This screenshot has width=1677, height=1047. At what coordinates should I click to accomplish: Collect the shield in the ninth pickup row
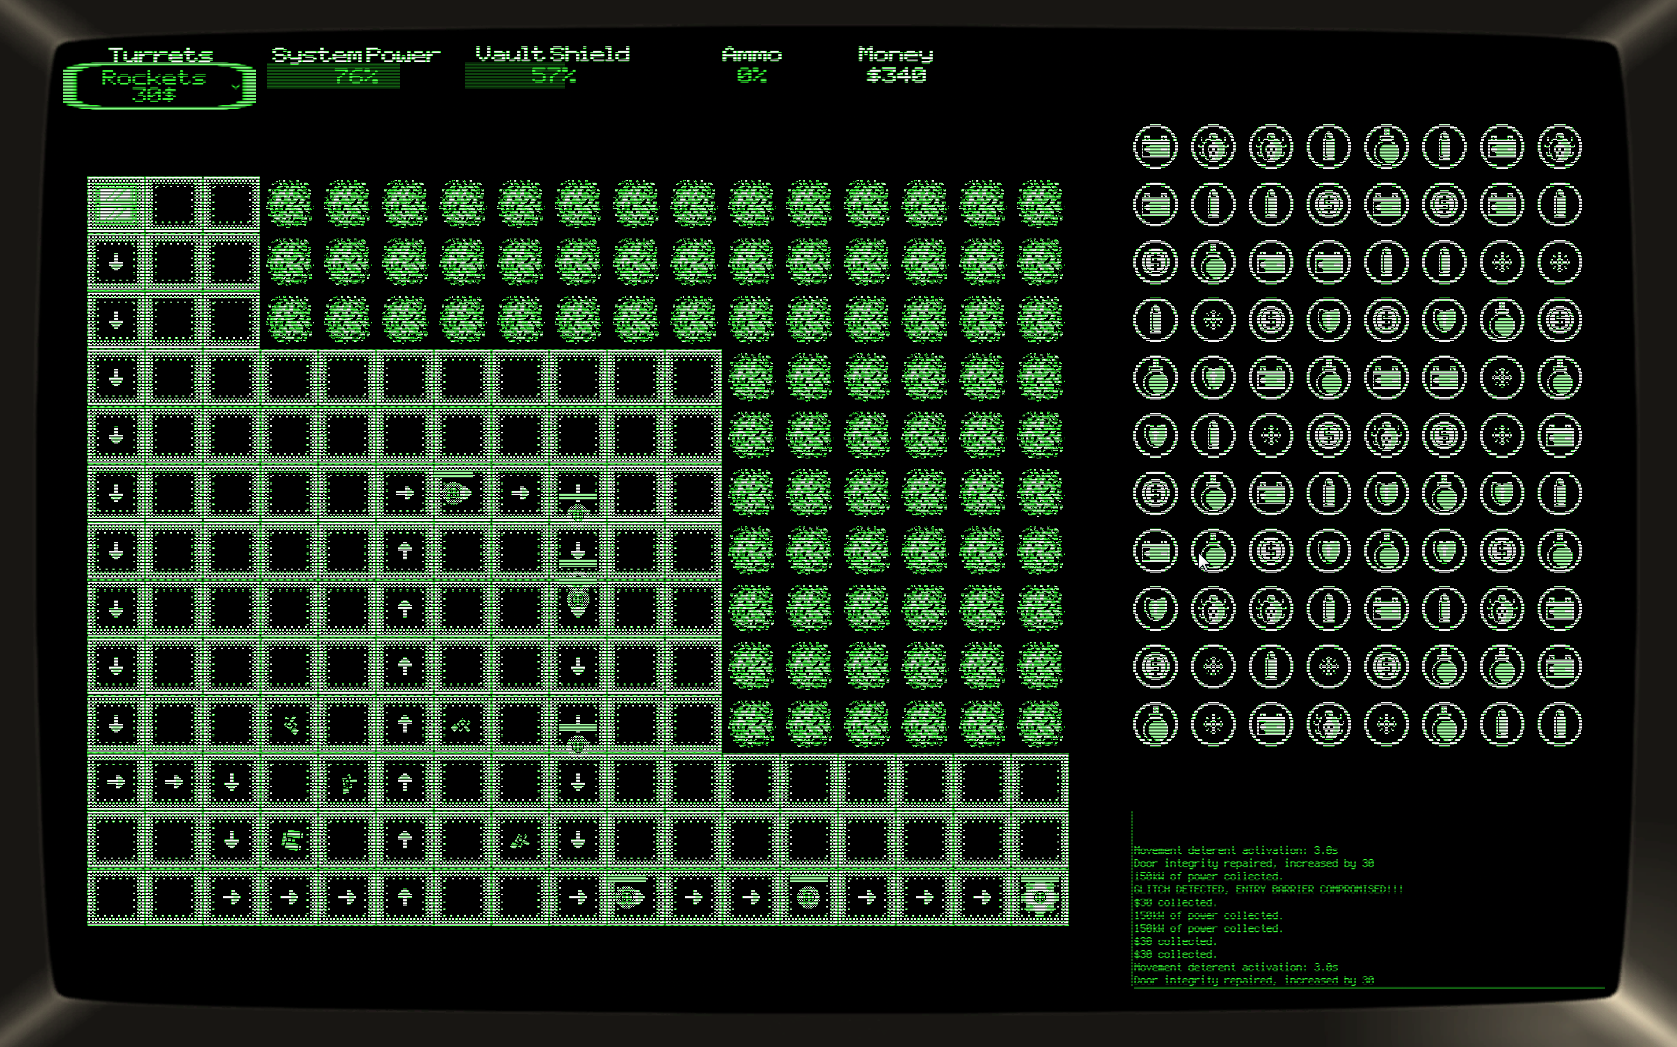pyautogui.click(x=1155, y=608)
